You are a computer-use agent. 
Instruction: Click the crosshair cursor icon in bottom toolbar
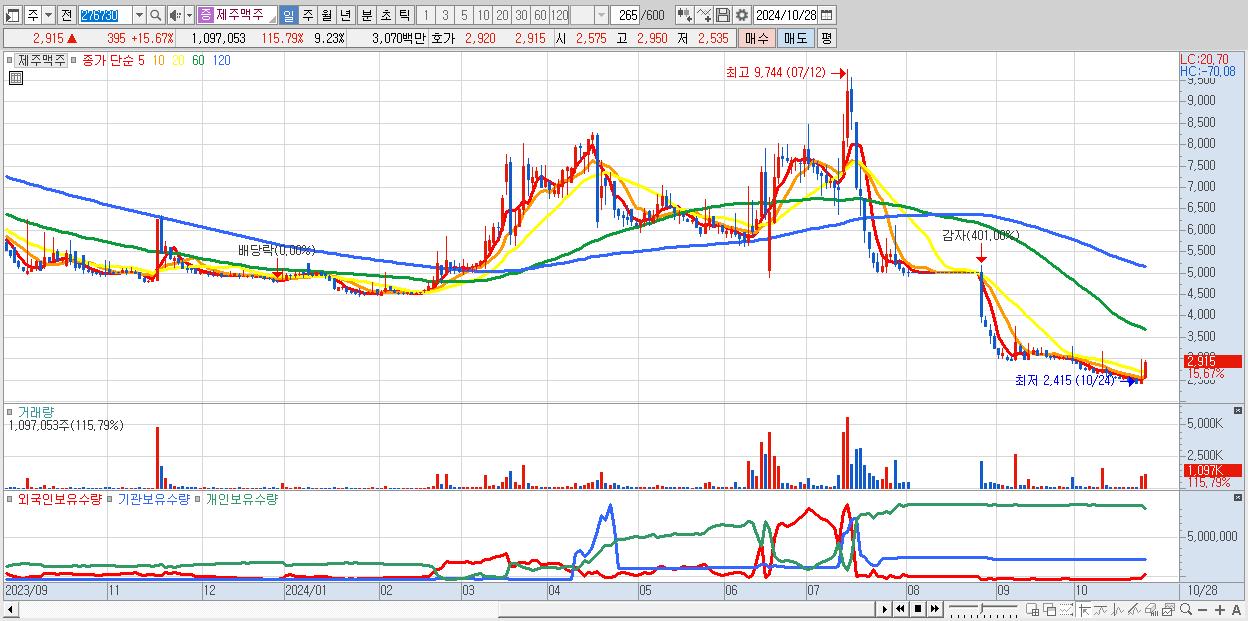pos(1084,610)
